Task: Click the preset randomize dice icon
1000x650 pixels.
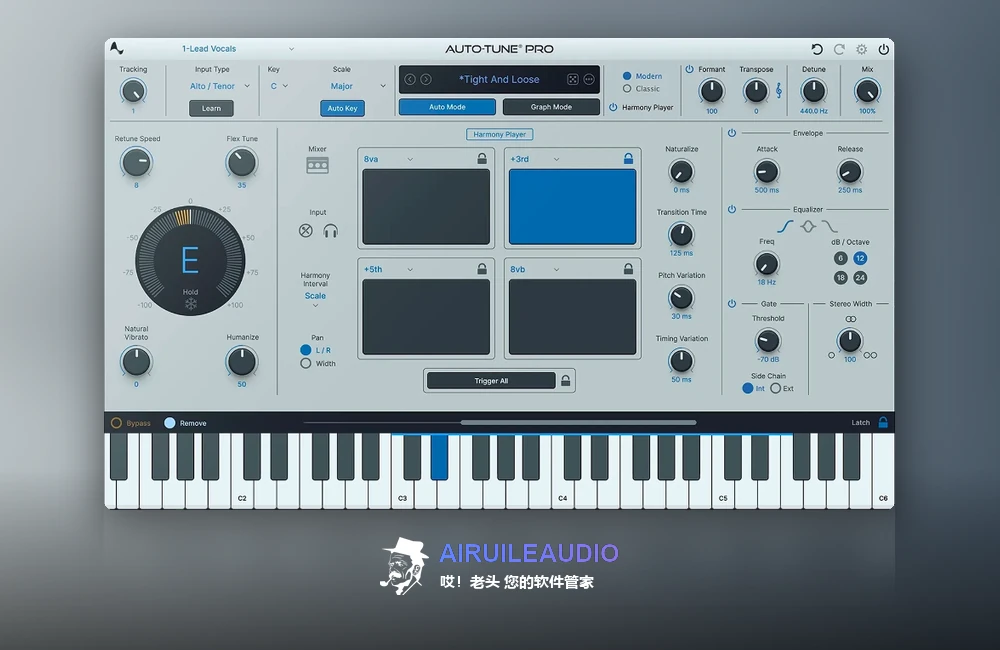Action: (x=573, y=79)
